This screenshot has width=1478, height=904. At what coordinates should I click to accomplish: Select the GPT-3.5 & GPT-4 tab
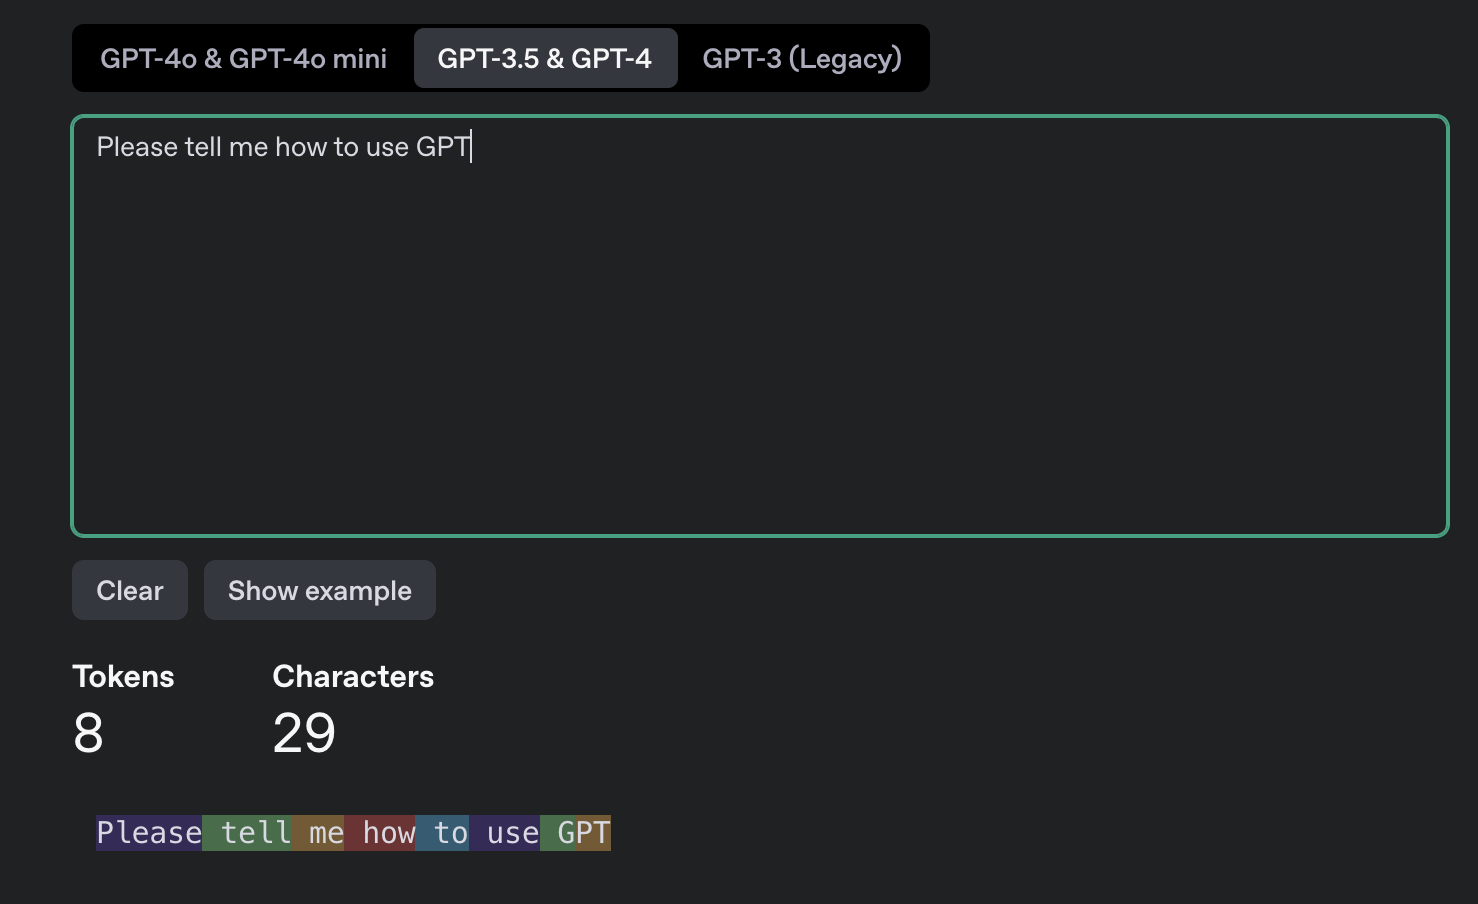[545, 58]
